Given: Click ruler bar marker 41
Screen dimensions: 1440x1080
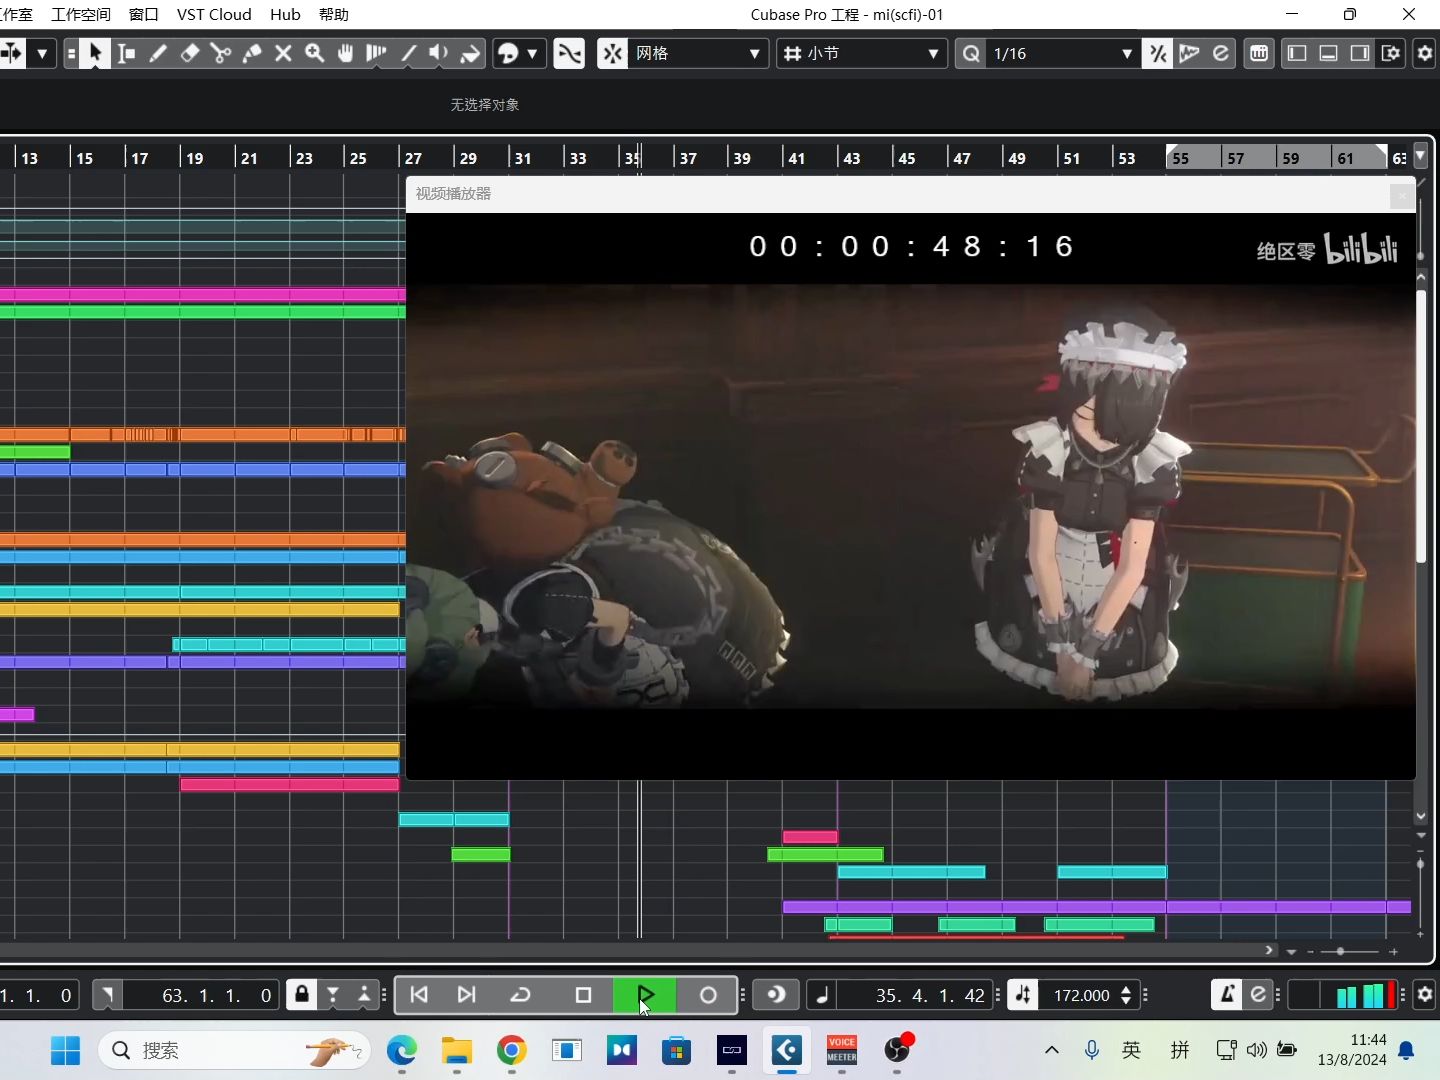Looking at the screenshot, I should click(x=796, y=158).
